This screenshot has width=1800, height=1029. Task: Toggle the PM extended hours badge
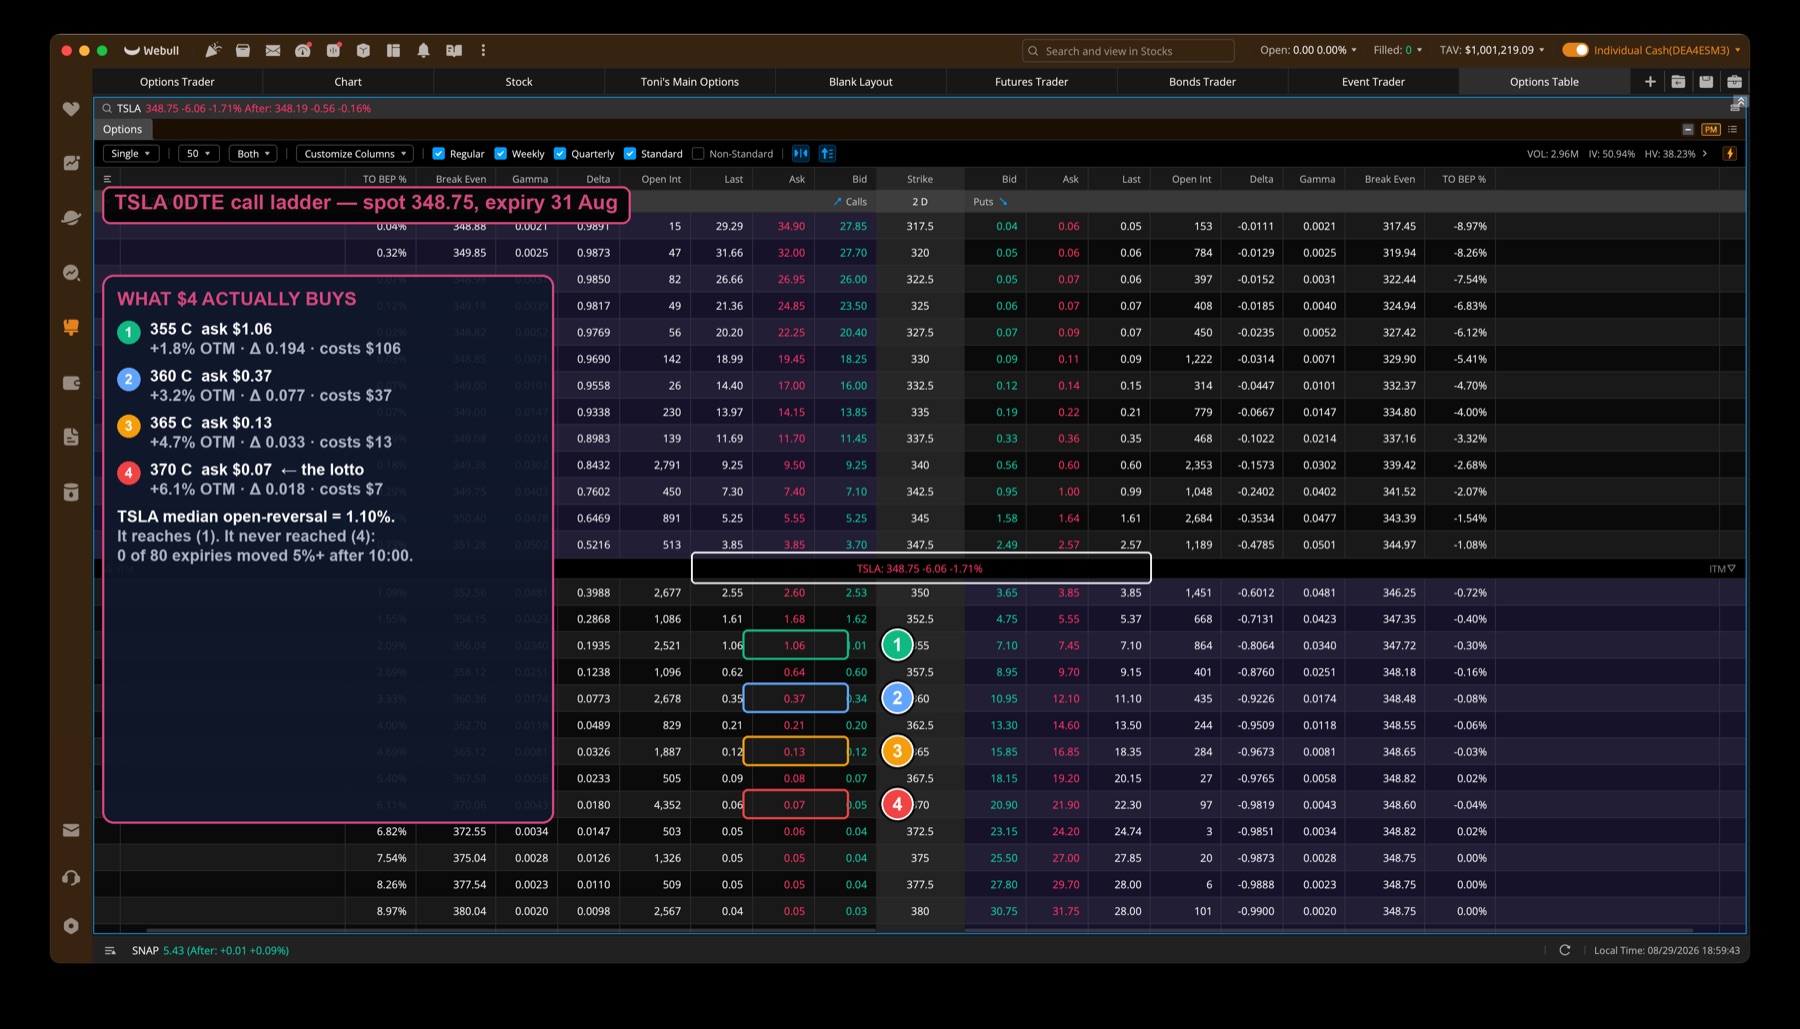click(x=1711, y=129)
